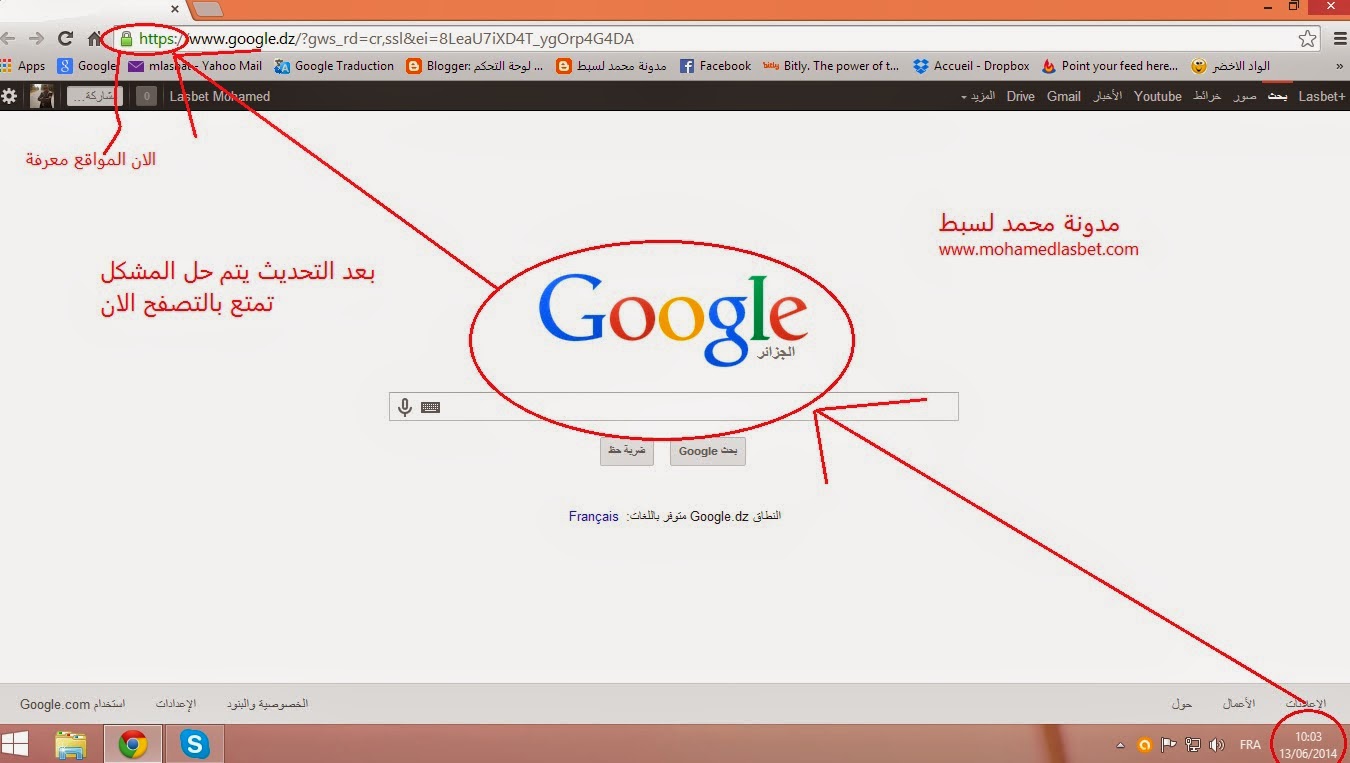
Task: Open Drive from the Google bar
Action: click(1021, 96)
